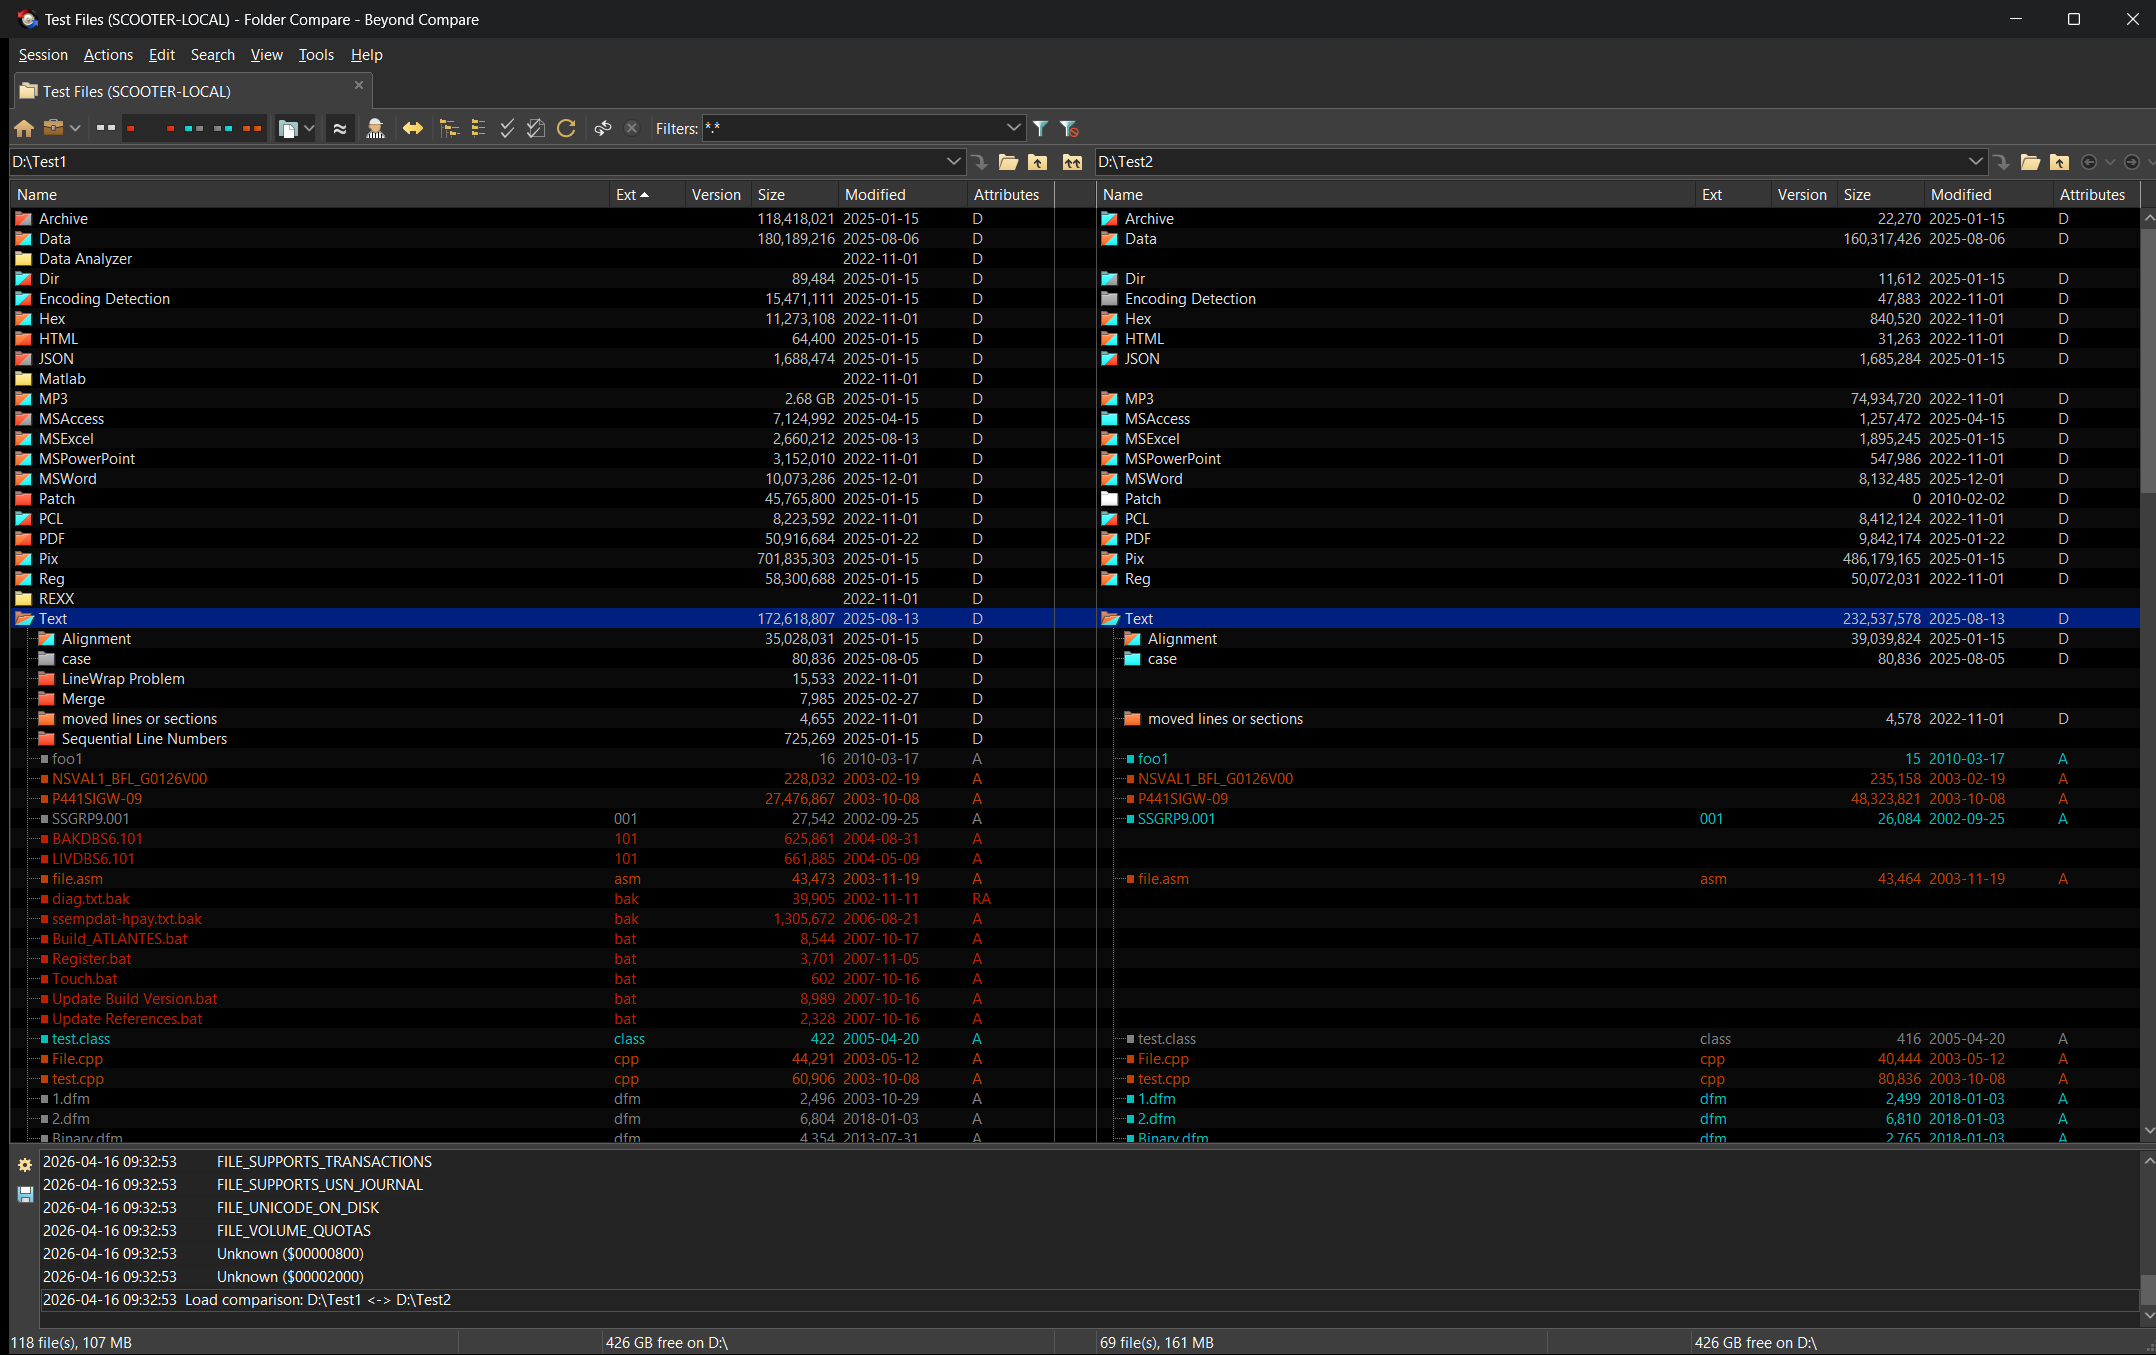Collapse the Text folder in right pane
The width and height of the screenshot is (2156, 1355).
pyautogui.click(x=1110, y=619)
